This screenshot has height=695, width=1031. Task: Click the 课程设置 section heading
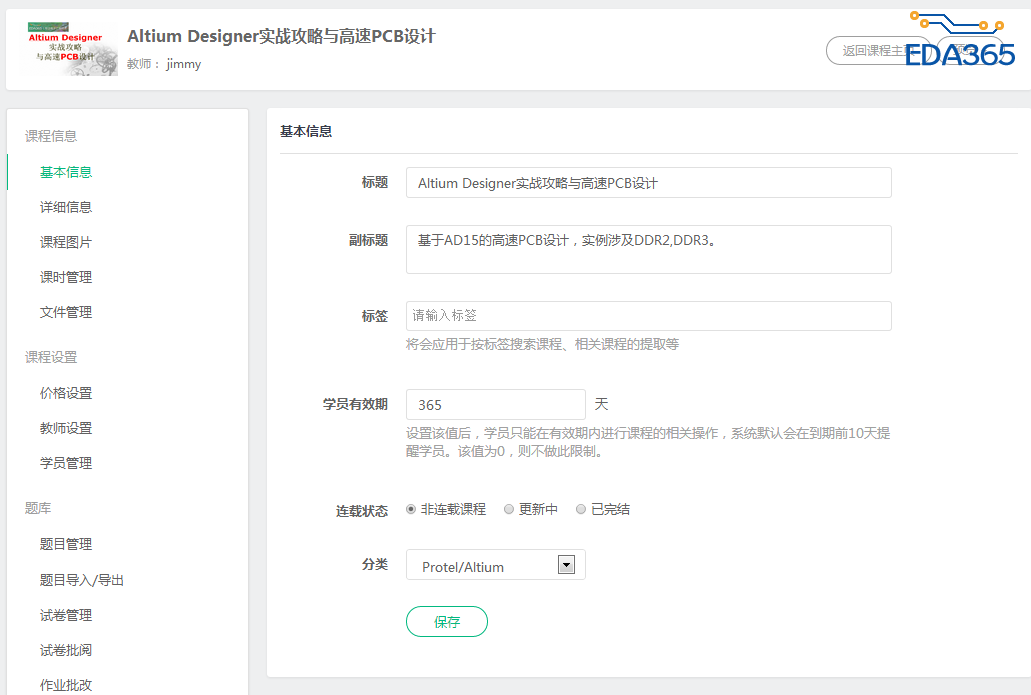tap(51, 357)
